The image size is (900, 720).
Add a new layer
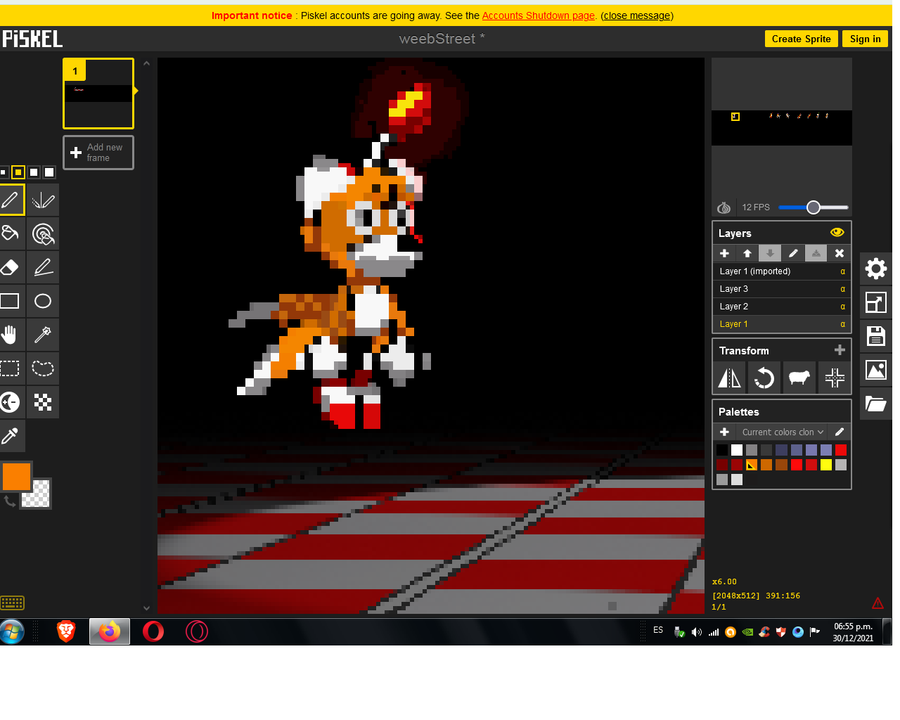pyautogui.click(x=724, y=253)
